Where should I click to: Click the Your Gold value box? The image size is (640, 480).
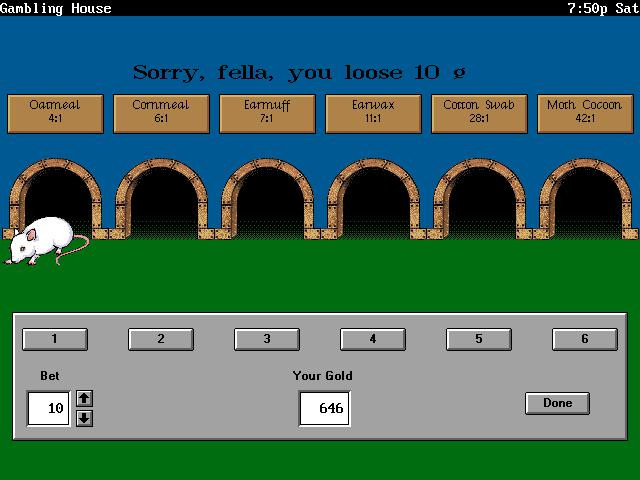(324, 408)
